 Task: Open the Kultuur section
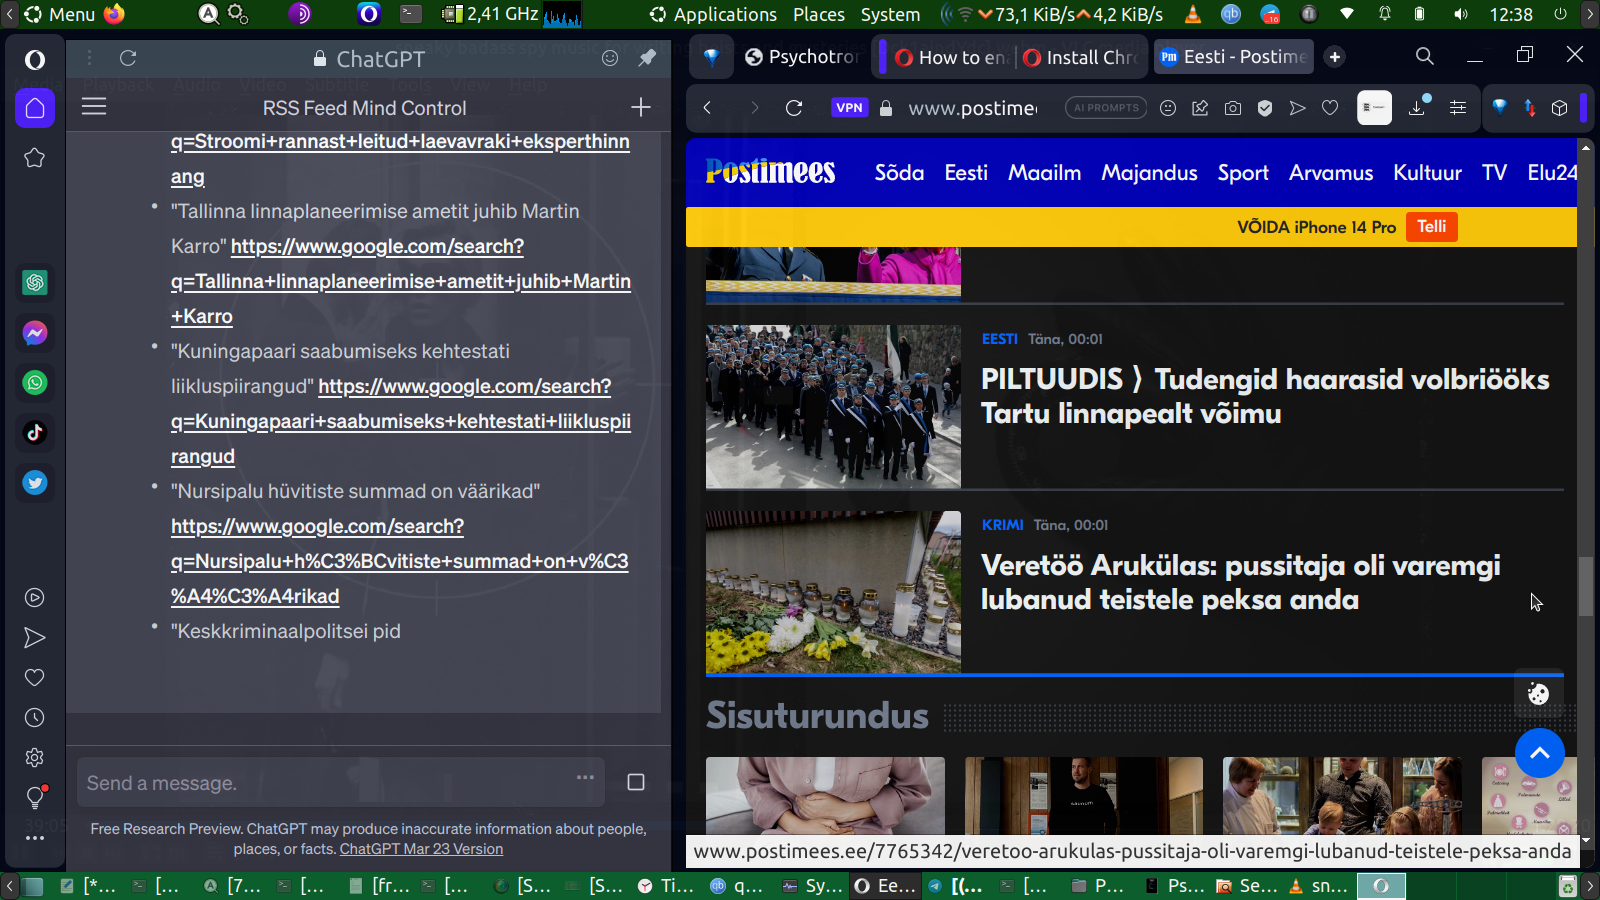1427,173
